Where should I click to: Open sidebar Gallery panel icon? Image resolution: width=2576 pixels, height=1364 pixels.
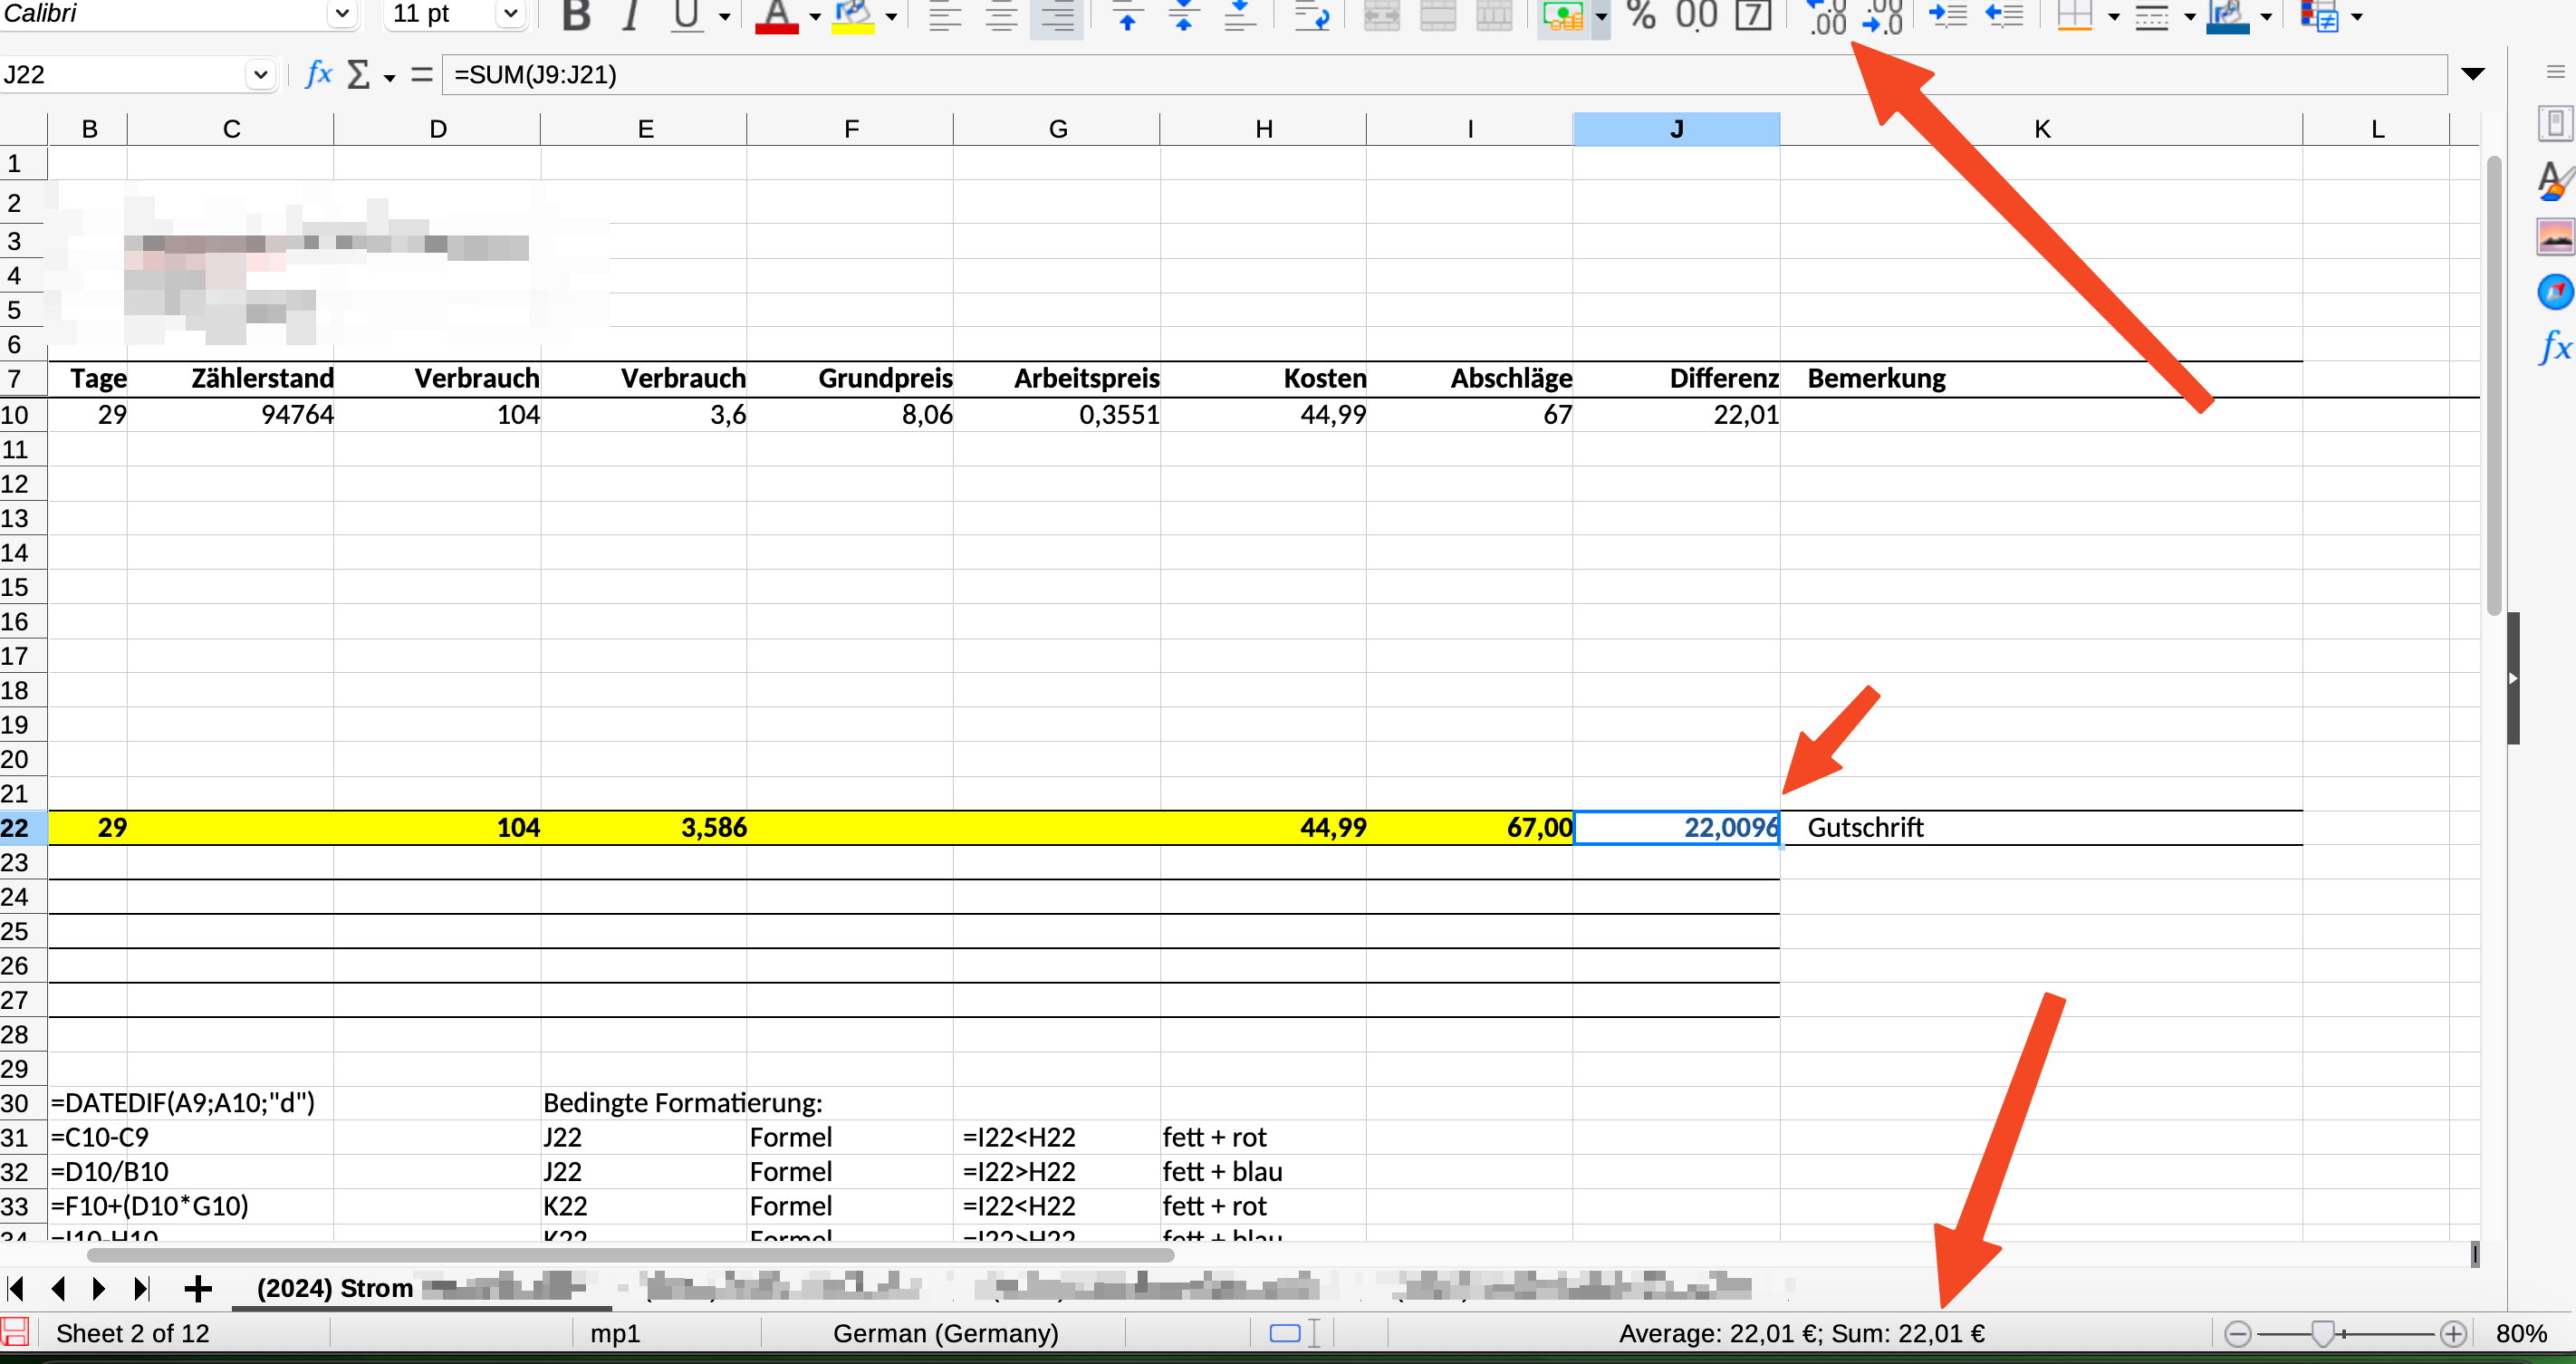tap(2554, 237)
